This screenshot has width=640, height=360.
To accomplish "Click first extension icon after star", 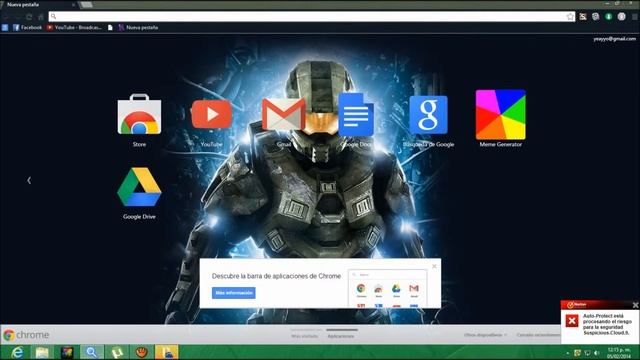I will click(583, 17).
